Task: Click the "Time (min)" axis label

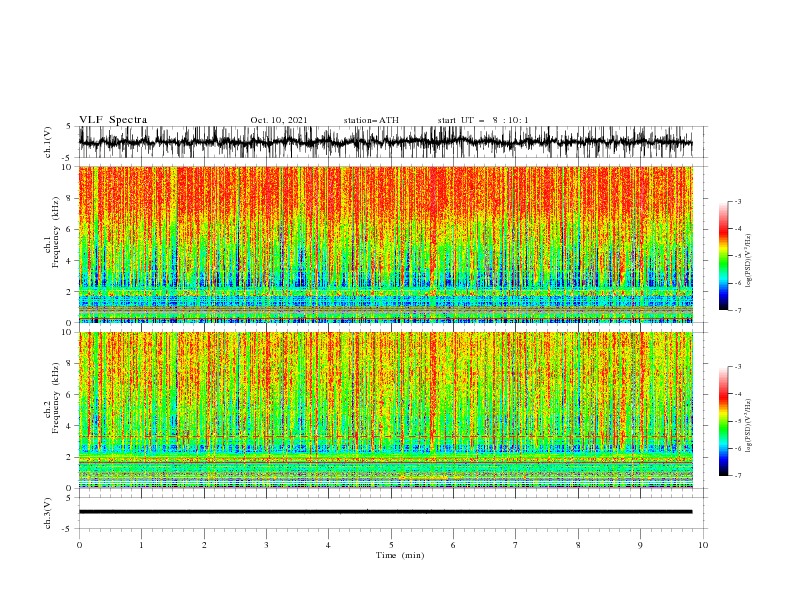Action: pyautogui.click(x=400, y=555)
